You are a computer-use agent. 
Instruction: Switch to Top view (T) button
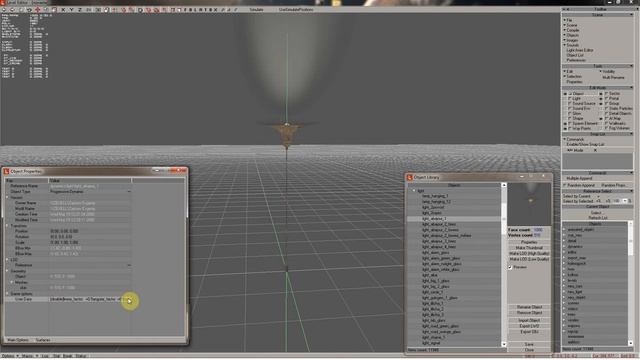pyautogui.click(x=205, y=9)
